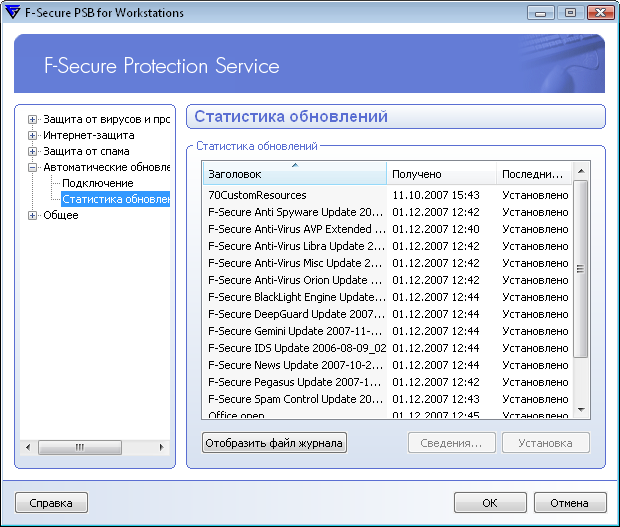The image size is (620, 527).
Task: Click the tree panel horizontal scrollbar thumb
Action: point(80,447)
